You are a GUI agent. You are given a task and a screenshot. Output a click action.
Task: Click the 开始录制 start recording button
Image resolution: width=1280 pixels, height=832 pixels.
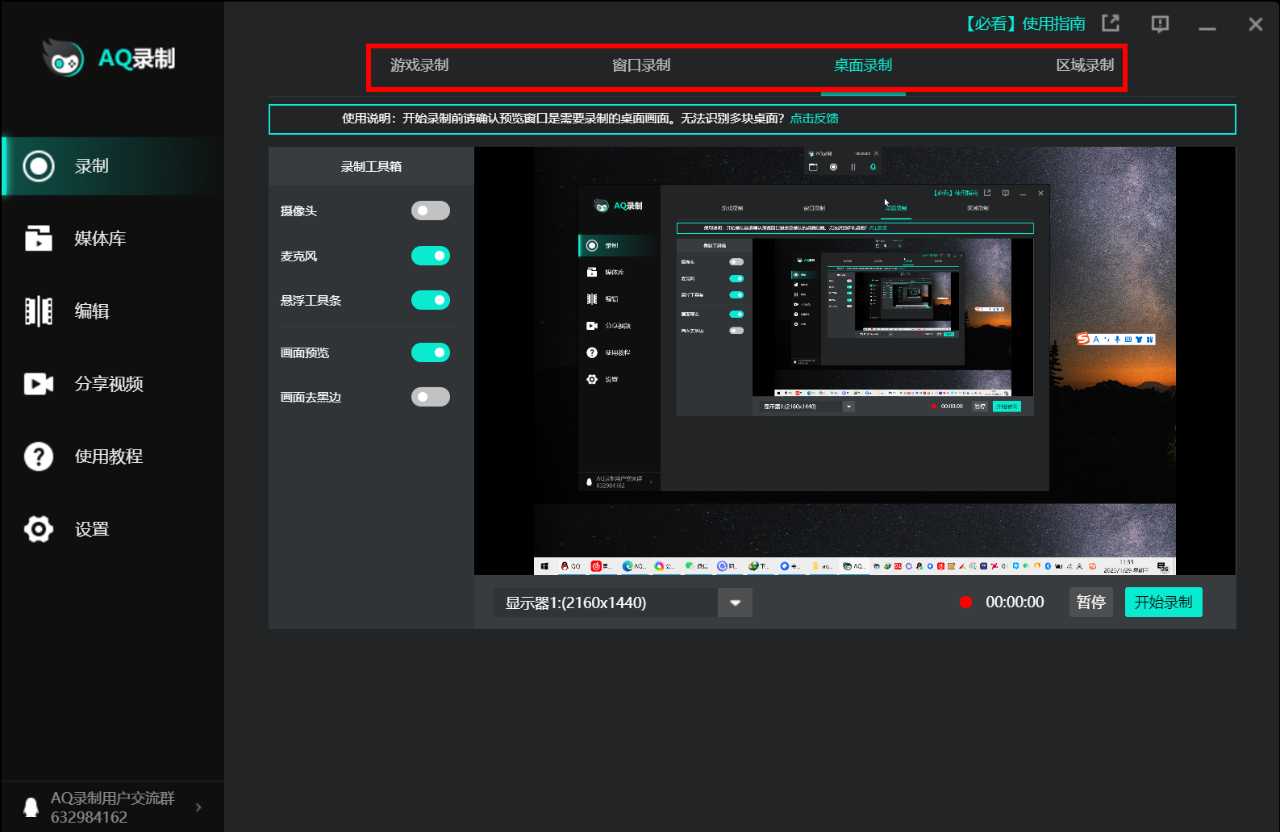click(x=1163, y=602)
